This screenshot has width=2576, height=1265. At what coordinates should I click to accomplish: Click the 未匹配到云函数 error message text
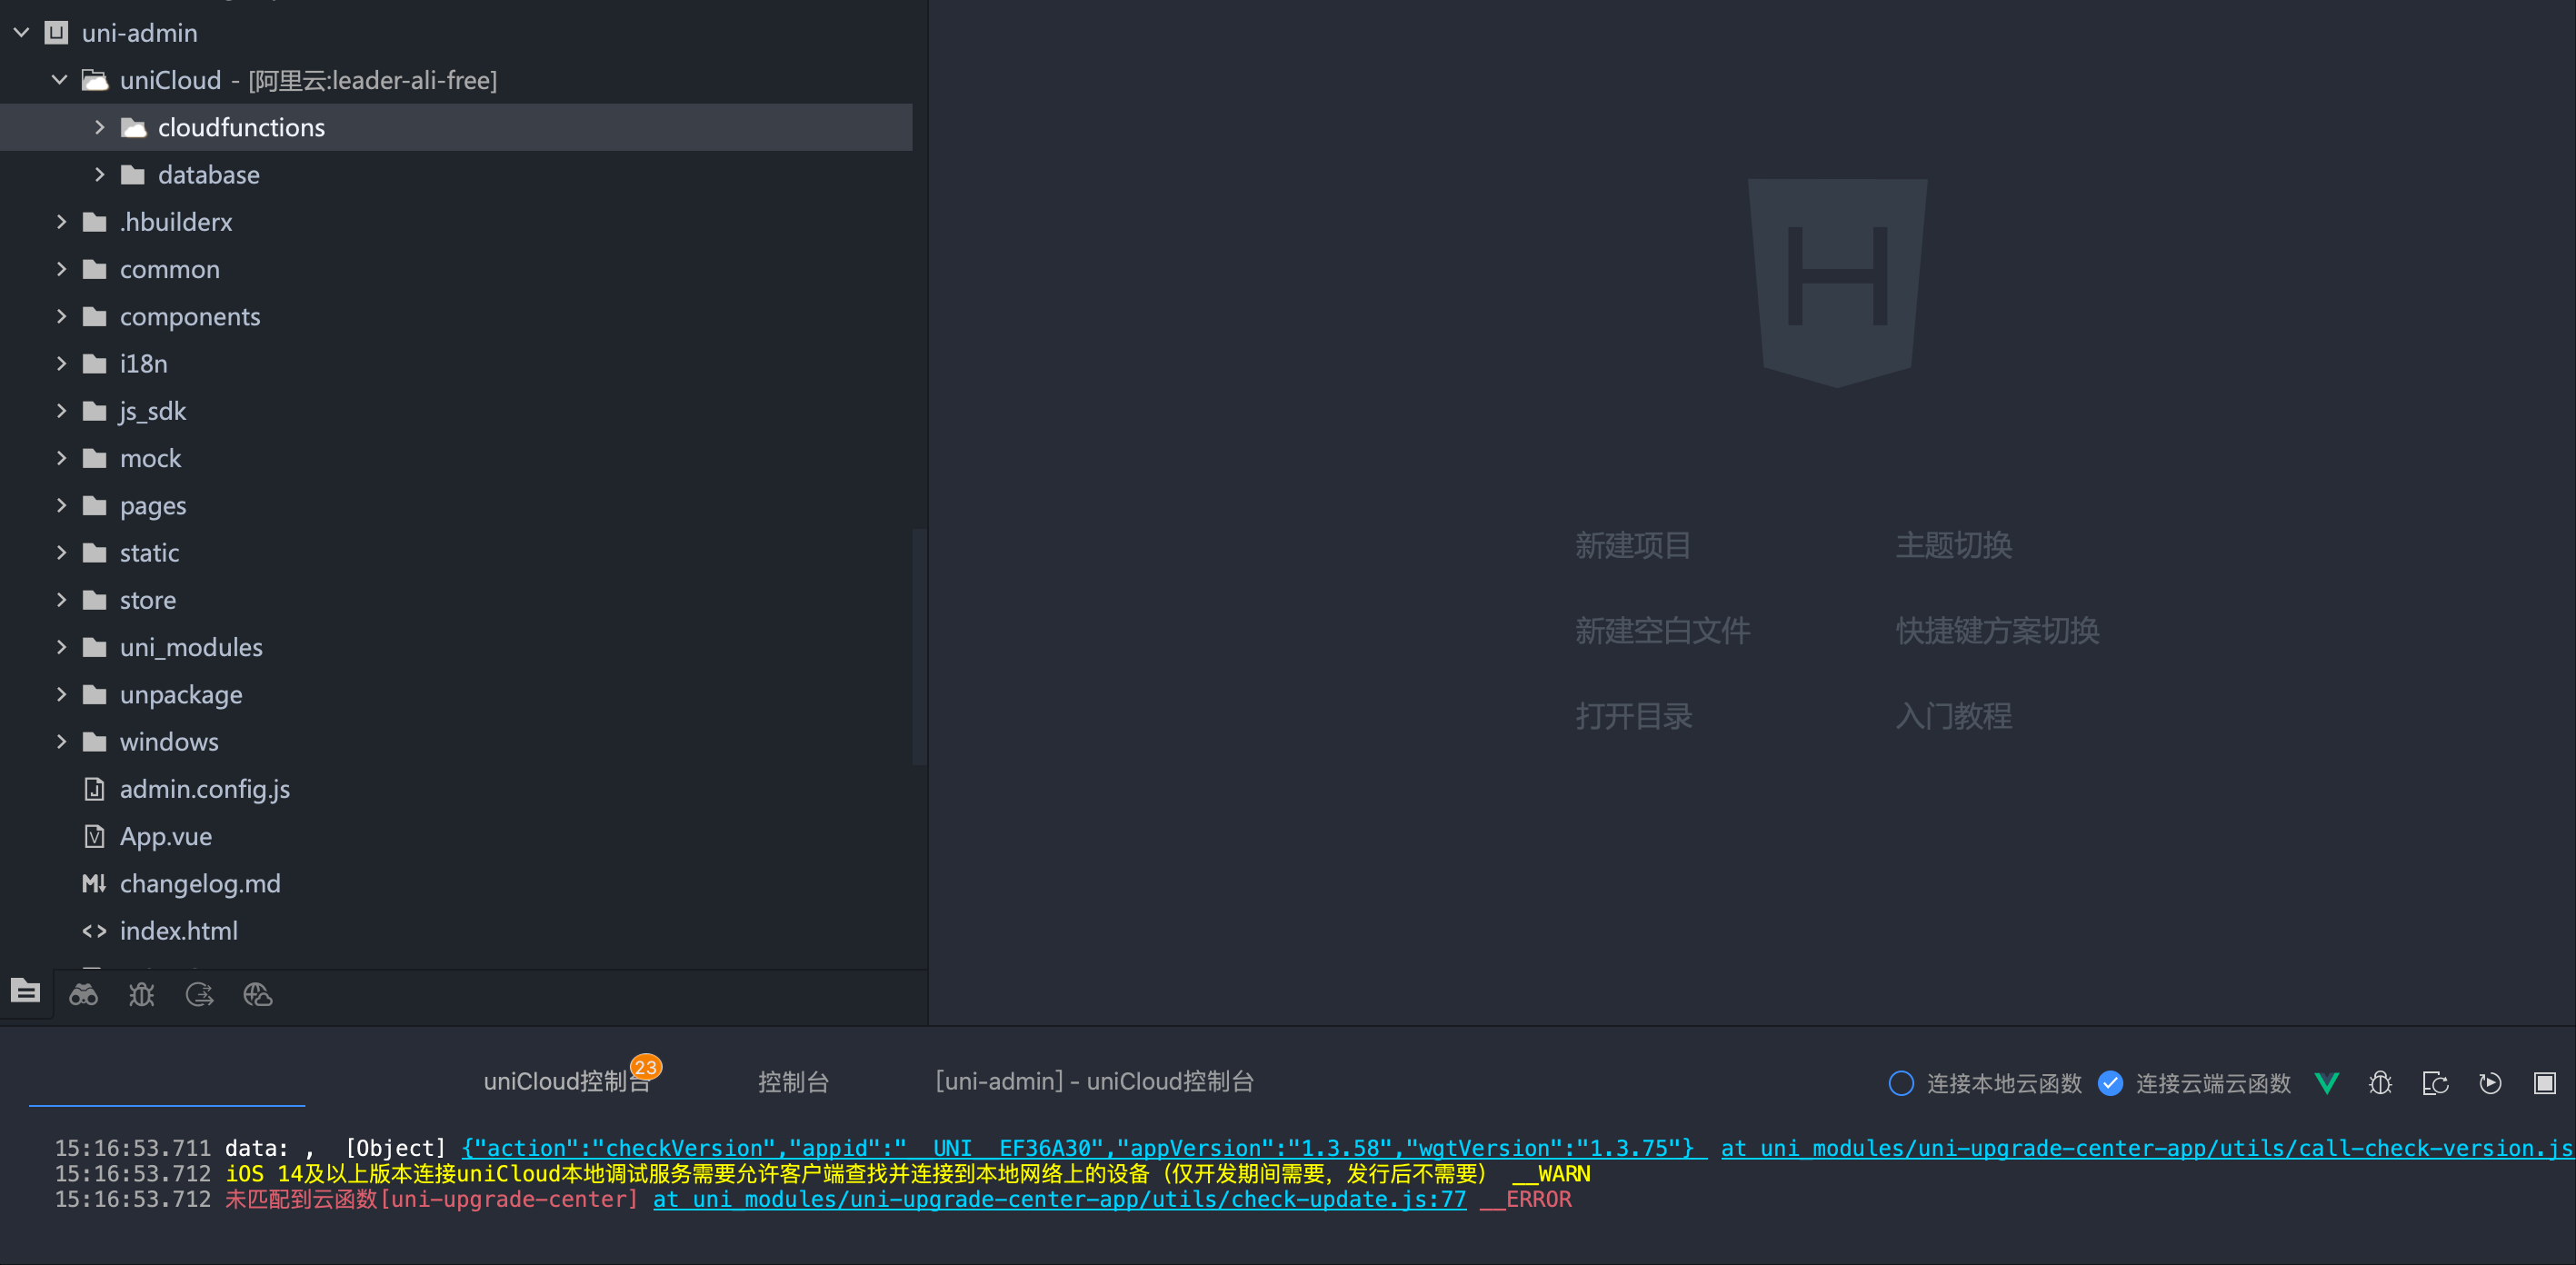pyautogui.click(x=431, y=1199)
